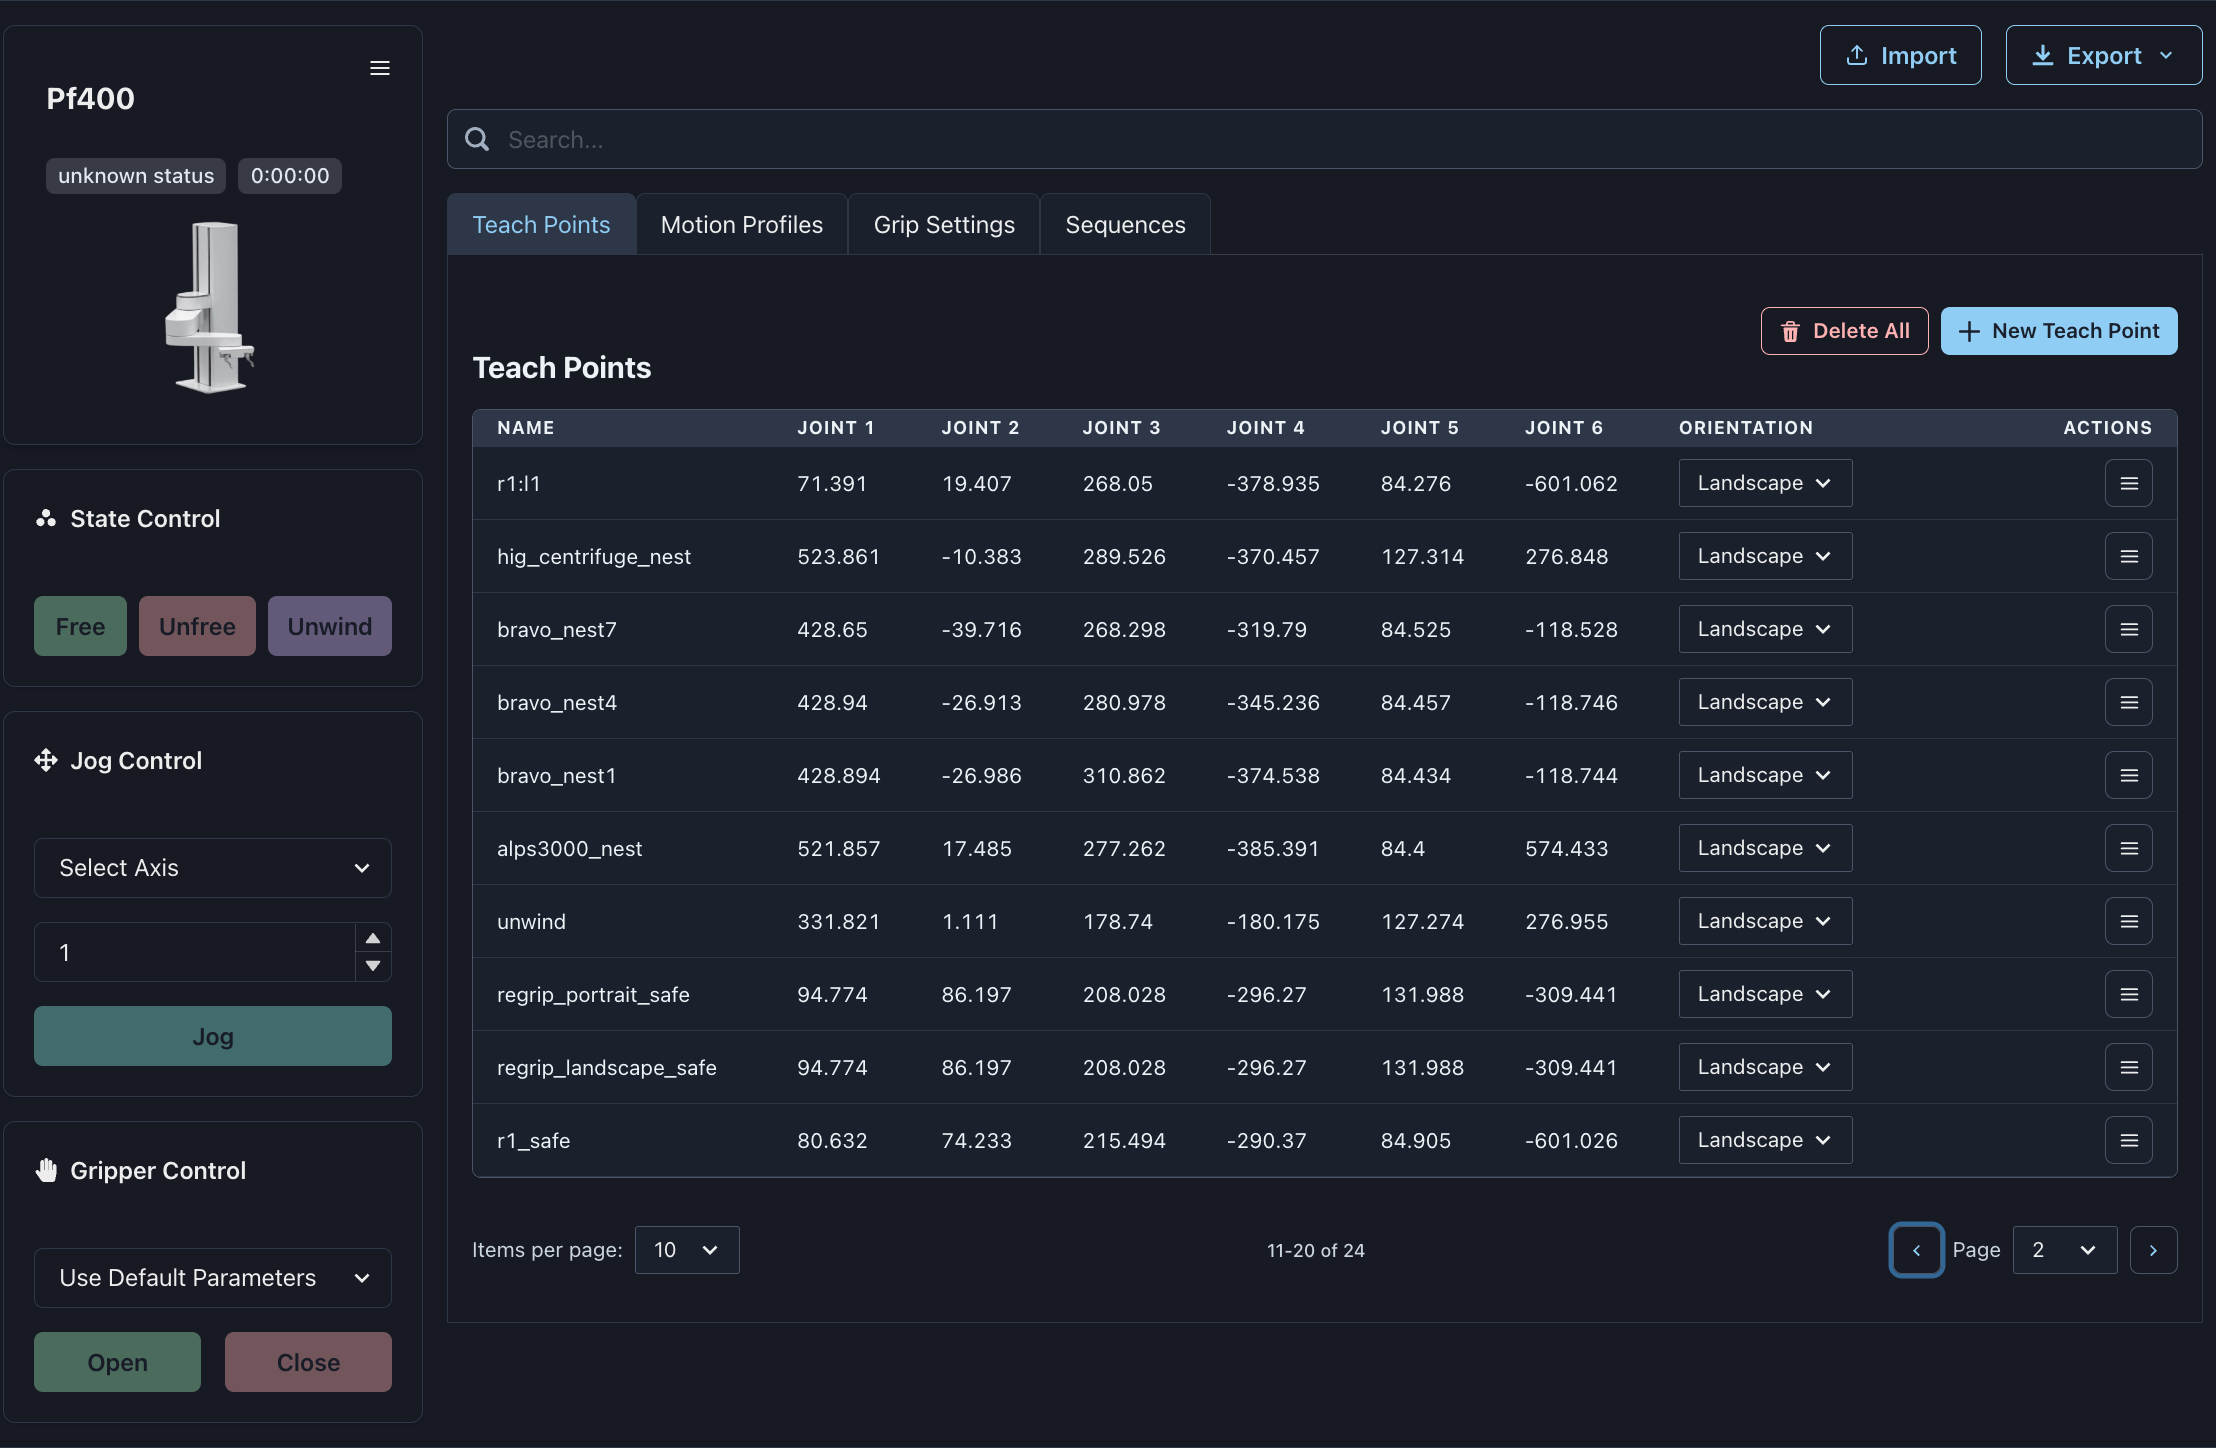Expand the Select Axis dropdown
The width and height of the screenshot is (2216, 1448).
[x=213, y=868]
